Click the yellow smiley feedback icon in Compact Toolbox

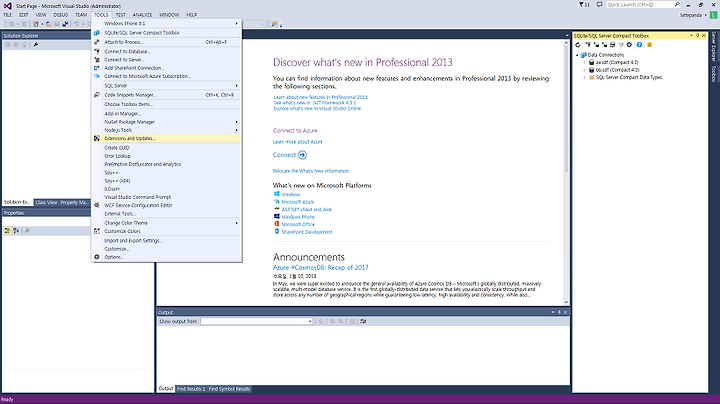coord(649,45)
